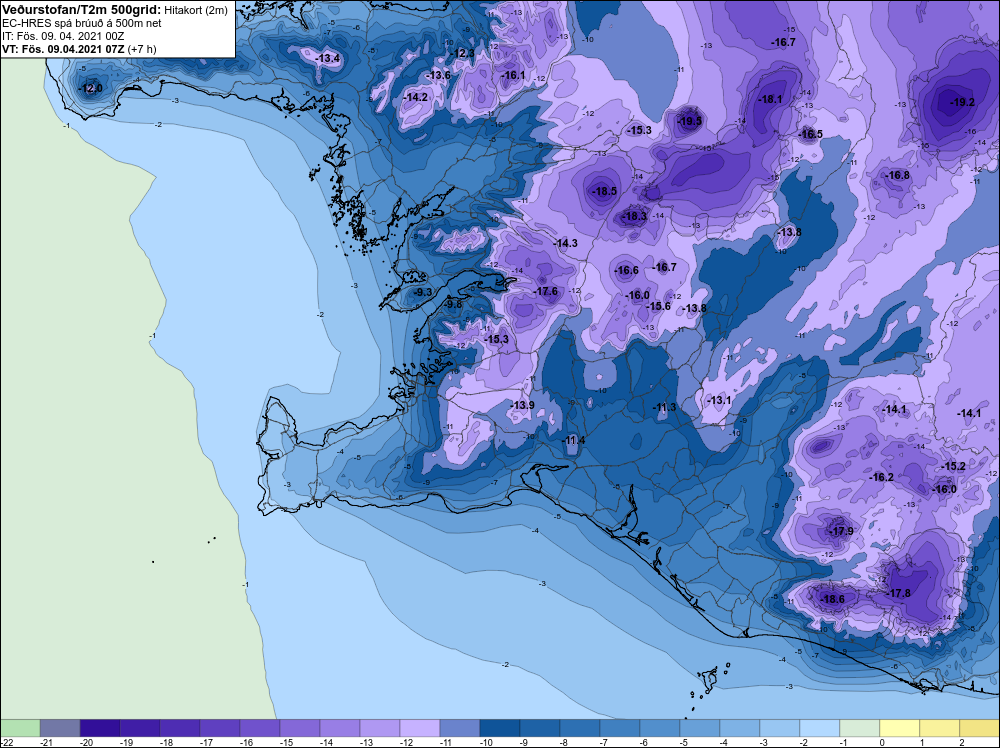1000x748 pixels.
Task: Select the -13.1 temperature reading
Action: point(719,400)
